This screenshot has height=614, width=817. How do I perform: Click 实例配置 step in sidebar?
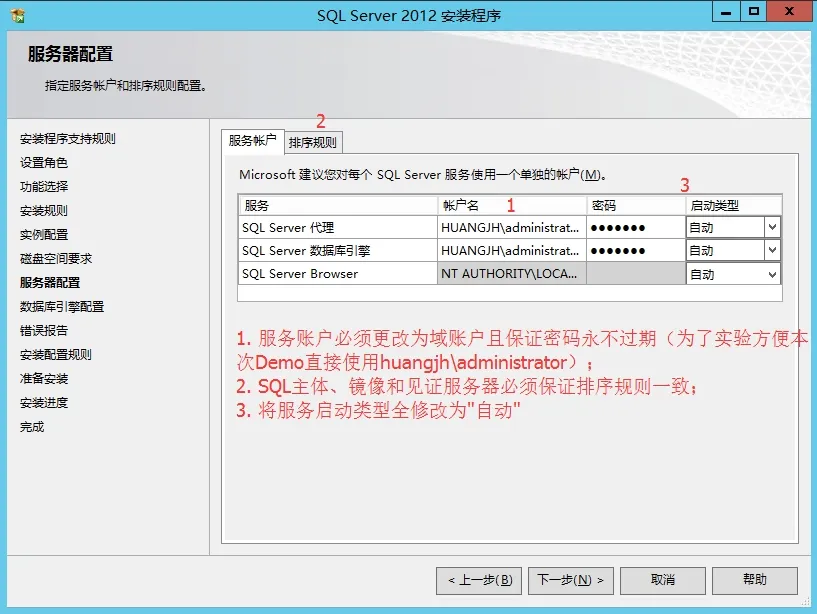pos(44,235)
